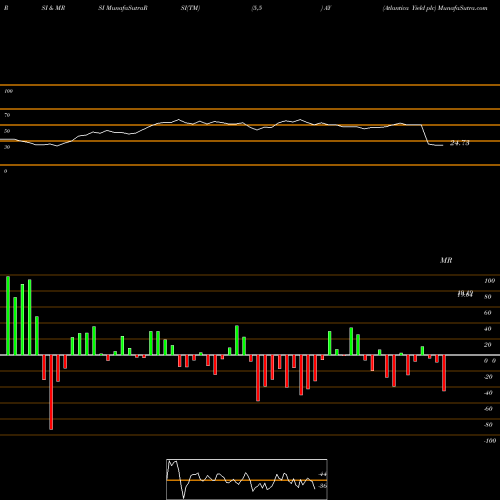Click the '-80' label on MR axis
Screen dimensions: 500x500
[488, 425]
